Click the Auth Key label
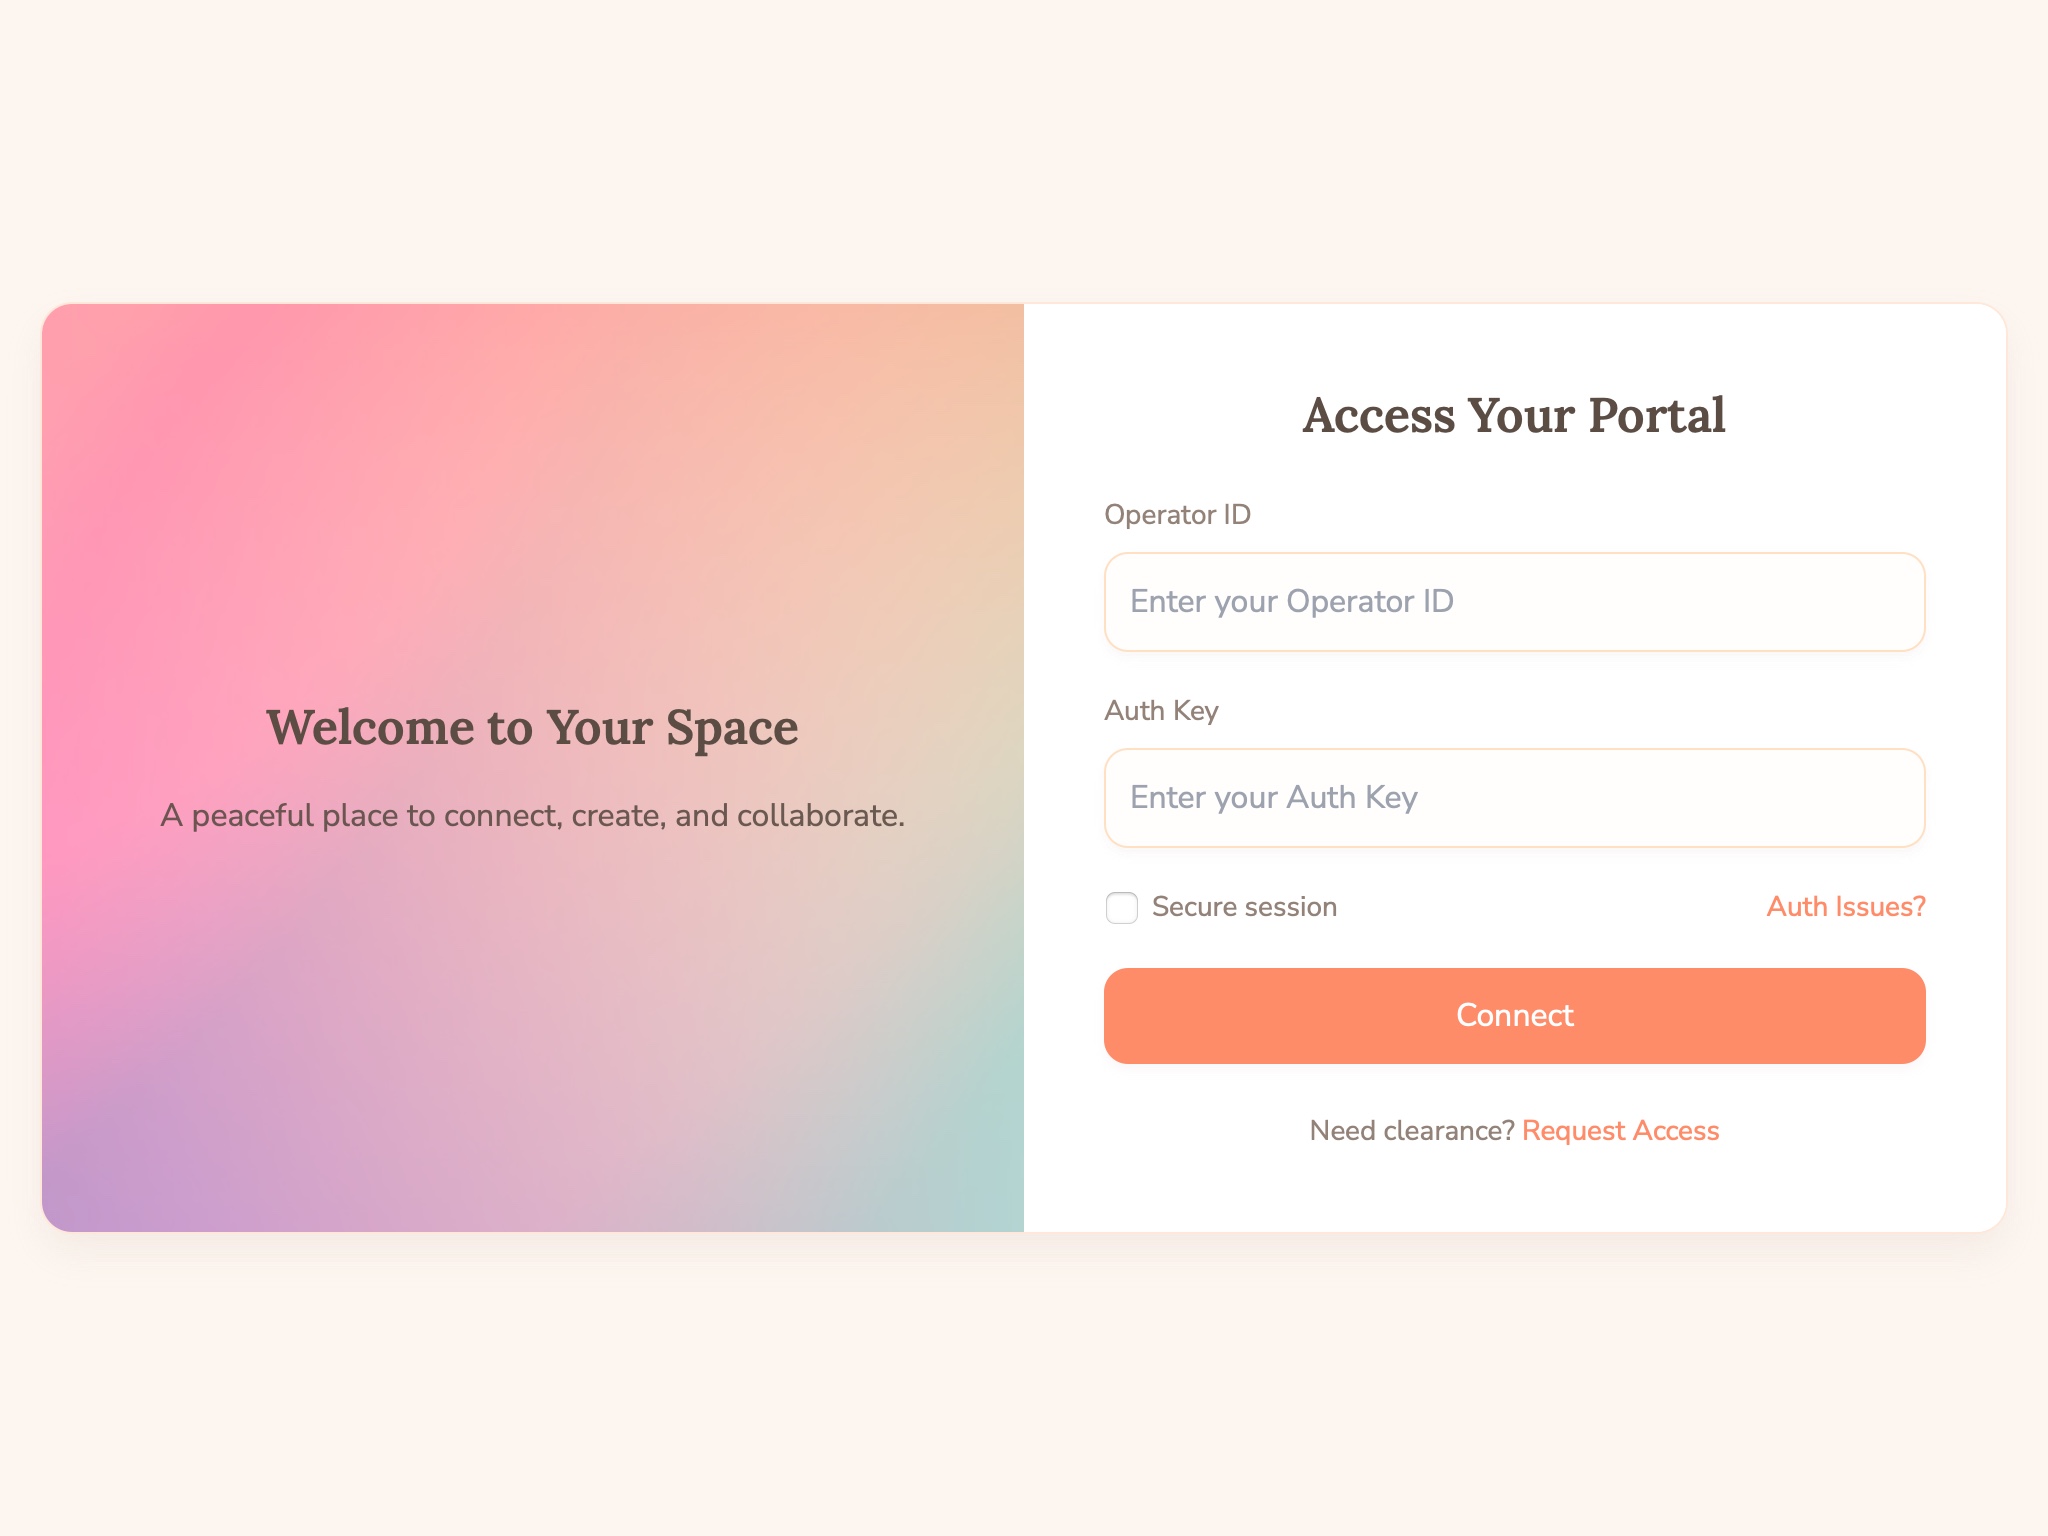The image size is (2048, 1536). pos(1160,710)
